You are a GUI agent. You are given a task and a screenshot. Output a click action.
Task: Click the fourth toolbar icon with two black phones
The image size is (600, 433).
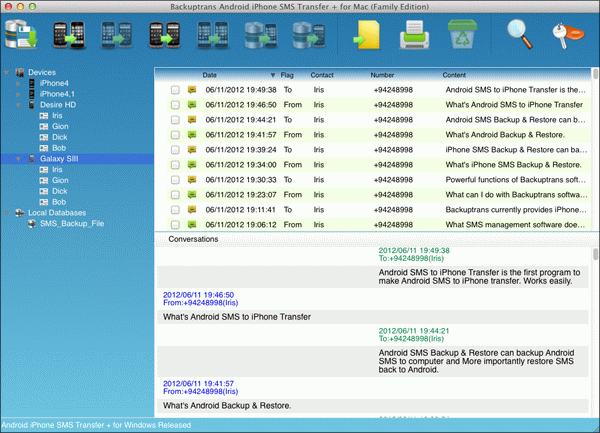pos(165,35)
